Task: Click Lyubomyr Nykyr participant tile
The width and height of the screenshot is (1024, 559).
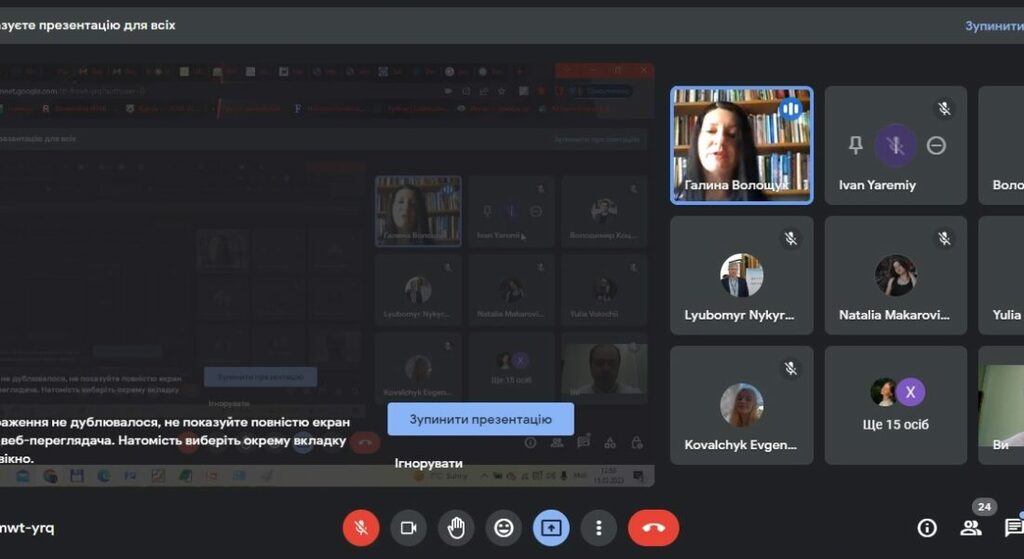Action: (x=741, y=275)
